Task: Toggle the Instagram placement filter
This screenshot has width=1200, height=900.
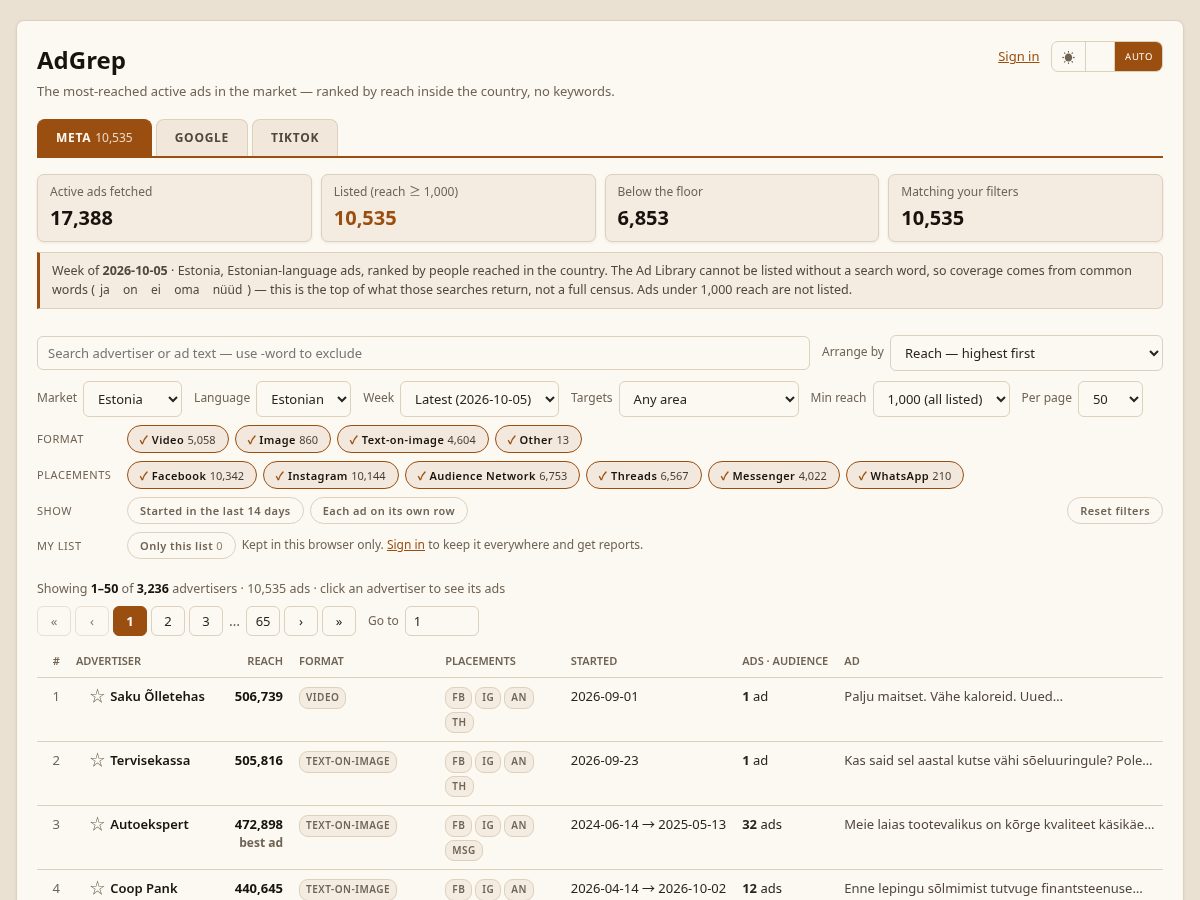Action: tap(331, 475)
